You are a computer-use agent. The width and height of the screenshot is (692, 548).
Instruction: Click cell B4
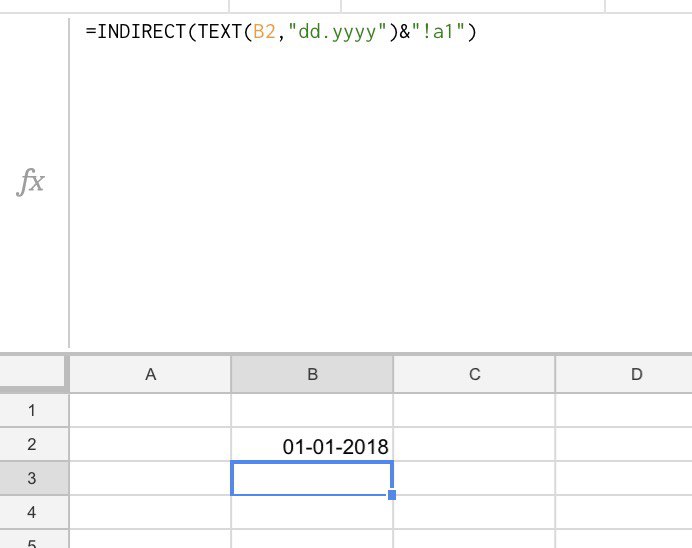click(x=312, y=512)
